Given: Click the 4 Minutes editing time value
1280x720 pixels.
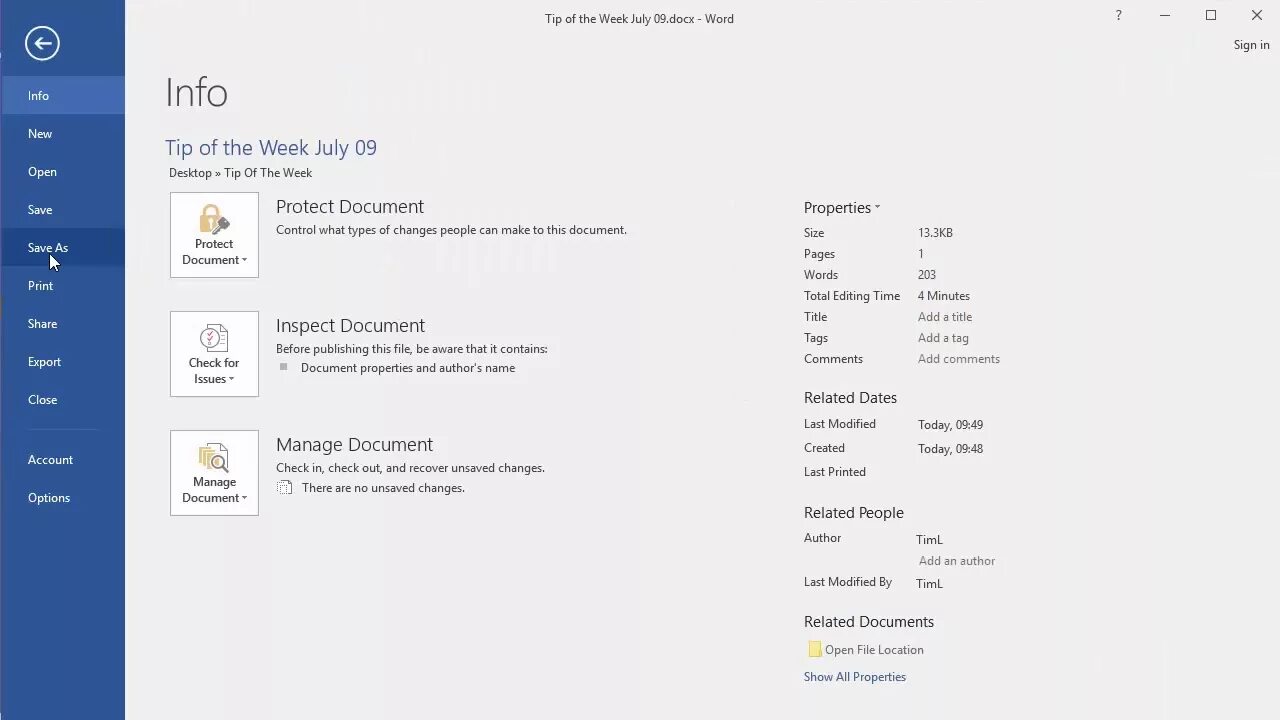Looking at the screenshot, I should click(944, 296).
